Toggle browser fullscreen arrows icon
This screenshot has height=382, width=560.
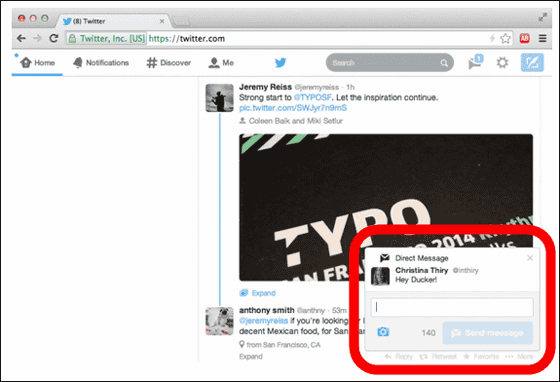pos(542,17)
